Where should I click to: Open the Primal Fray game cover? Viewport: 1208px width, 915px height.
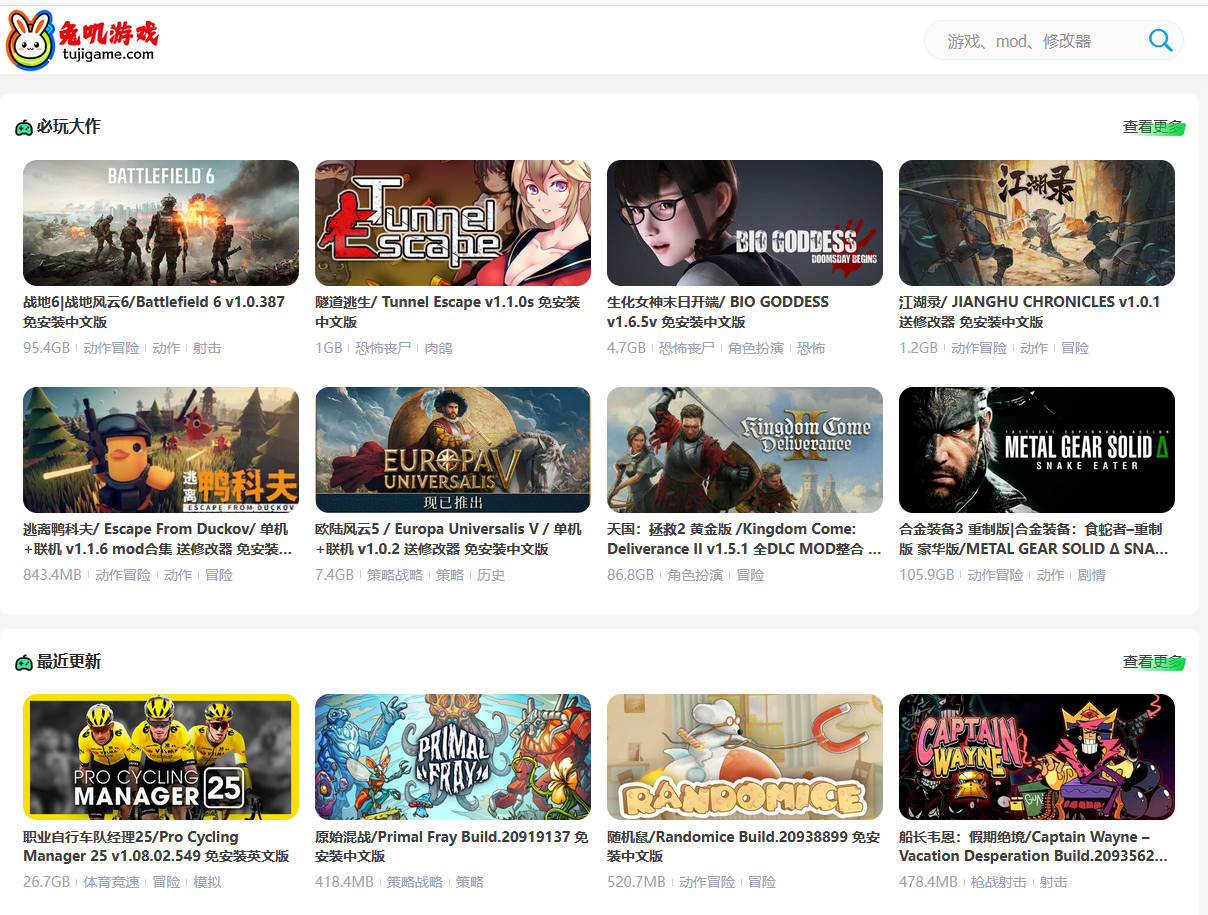453,757
